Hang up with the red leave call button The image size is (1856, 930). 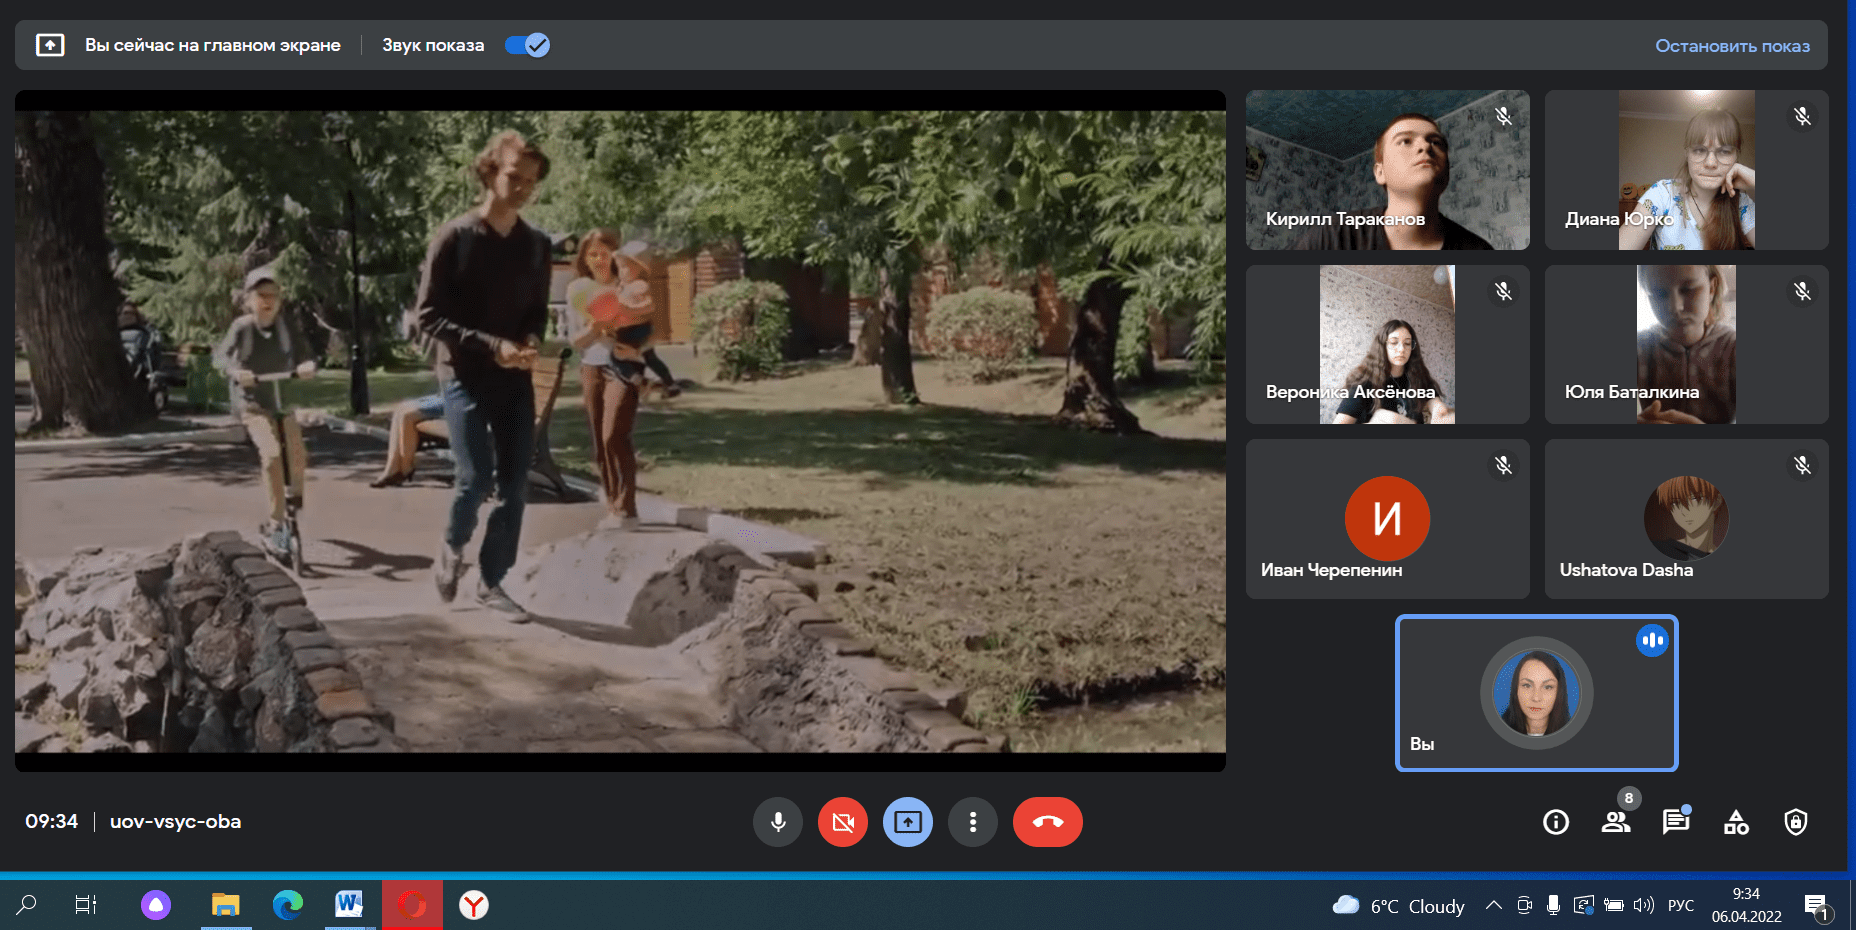click(1048, 822)
